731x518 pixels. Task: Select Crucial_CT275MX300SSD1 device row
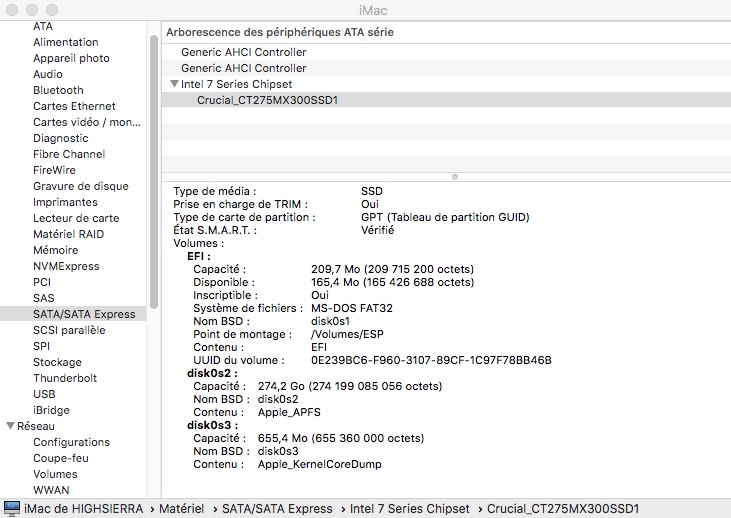coord(446,100)
